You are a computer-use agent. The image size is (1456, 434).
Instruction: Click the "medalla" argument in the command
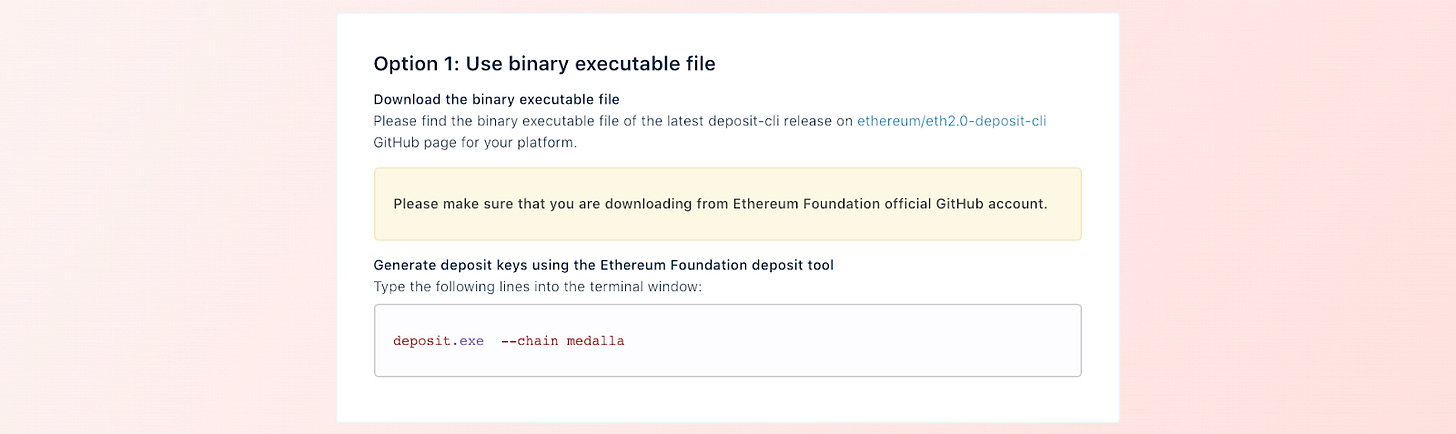tap(595, 341)
